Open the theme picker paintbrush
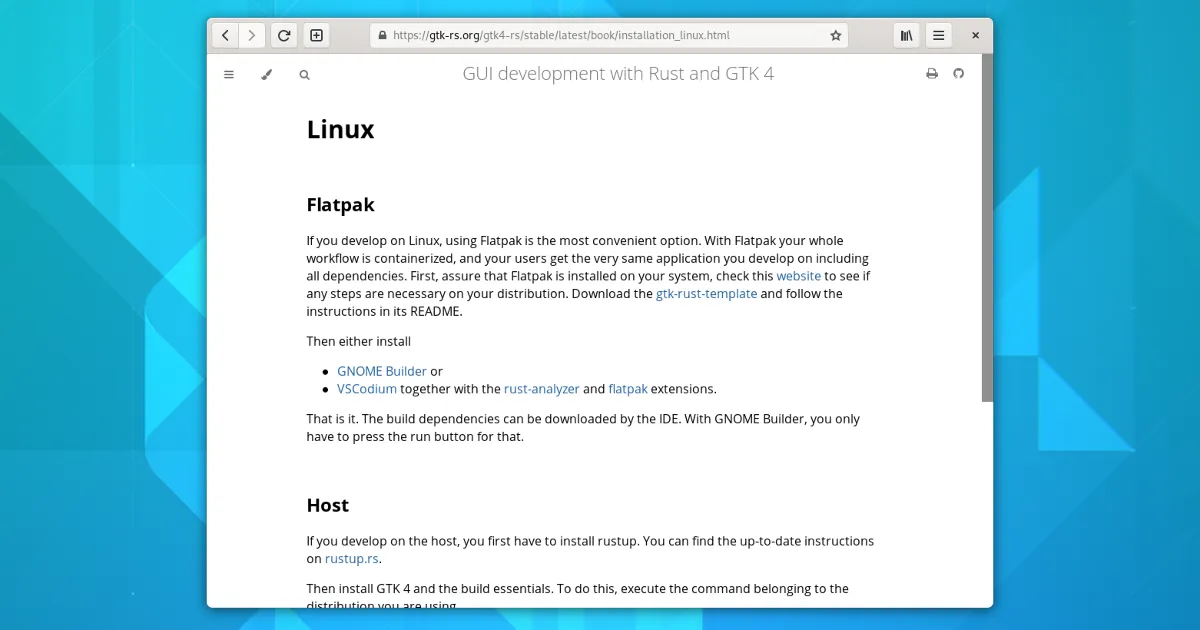 tap(266, 74)
